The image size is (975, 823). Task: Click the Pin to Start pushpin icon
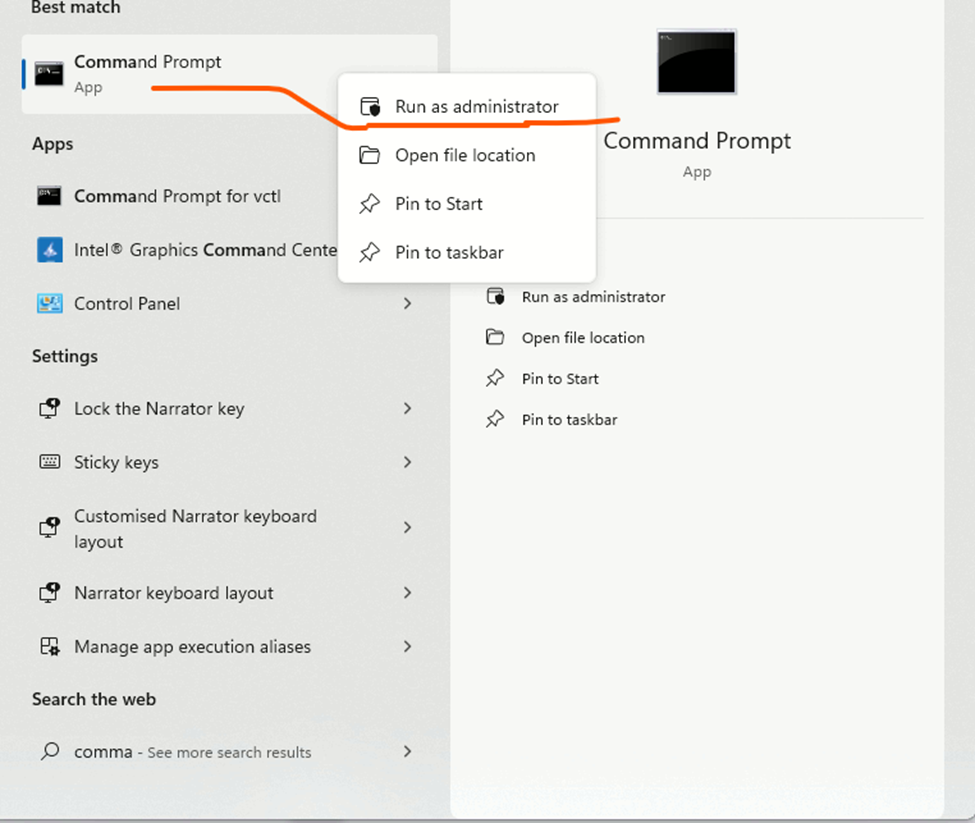(369, 204)
